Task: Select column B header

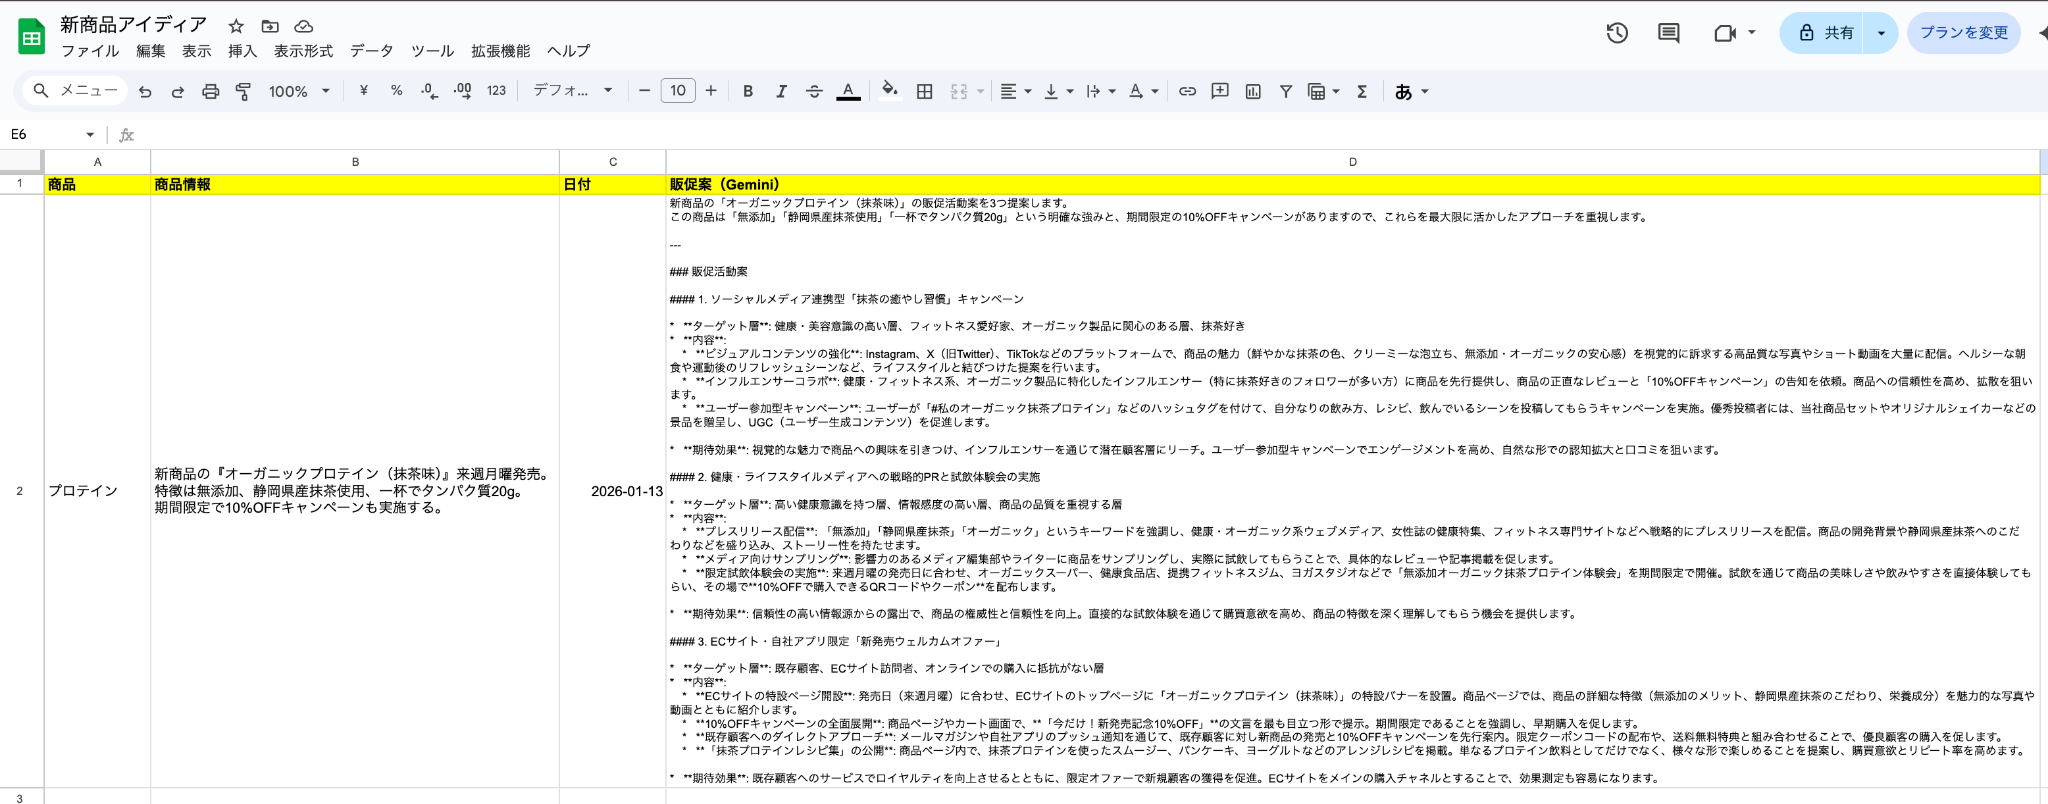Action: (x=355, y=162)
